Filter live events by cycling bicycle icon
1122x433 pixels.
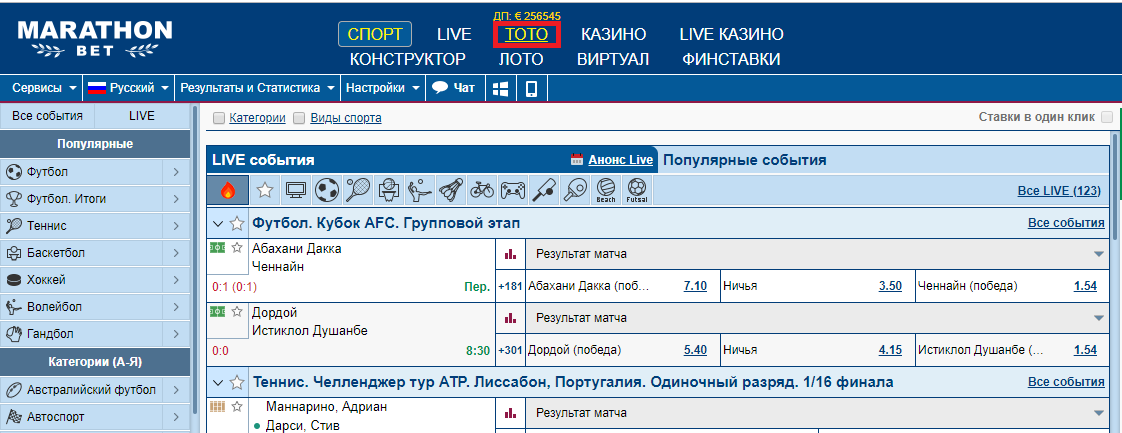[481, 190]
